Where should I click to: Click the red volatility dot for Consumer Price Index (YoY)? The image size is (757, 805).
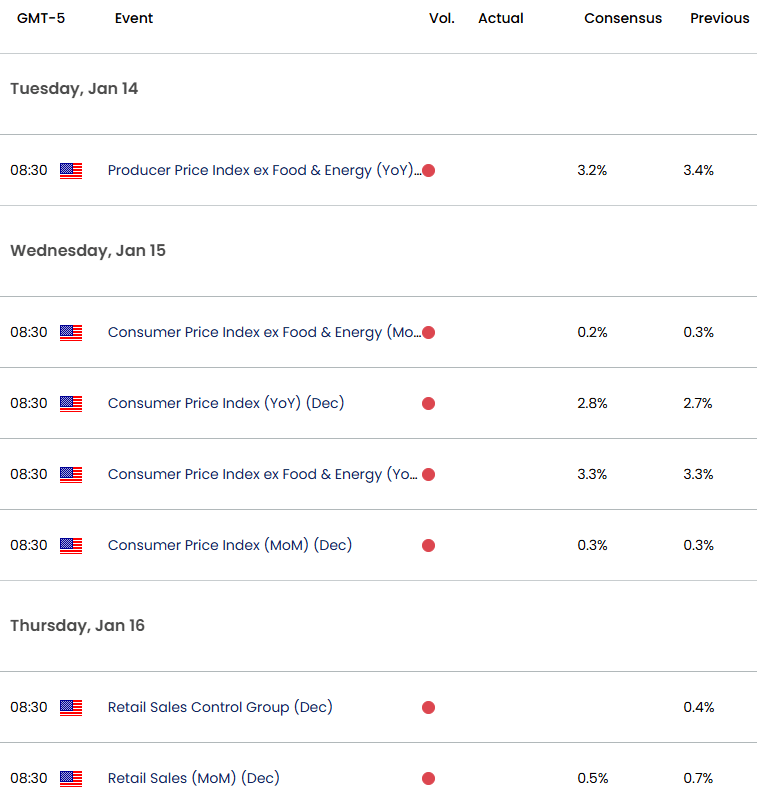428,403
